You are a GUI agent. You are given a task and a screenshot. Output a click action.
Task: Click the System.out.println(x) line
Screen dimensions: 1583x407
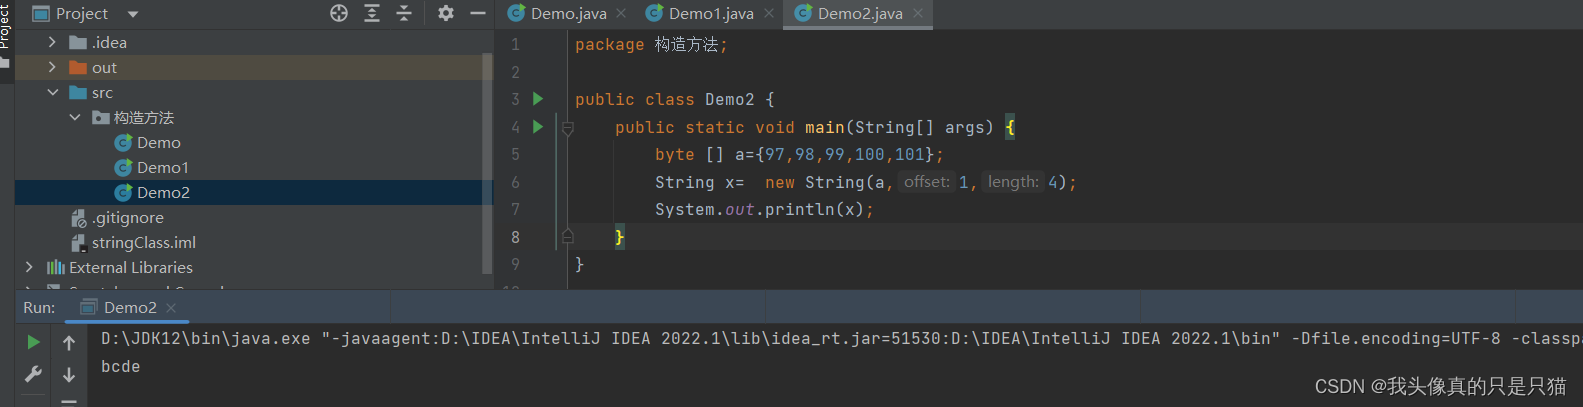pyautogui.click(x=764, y=209)
